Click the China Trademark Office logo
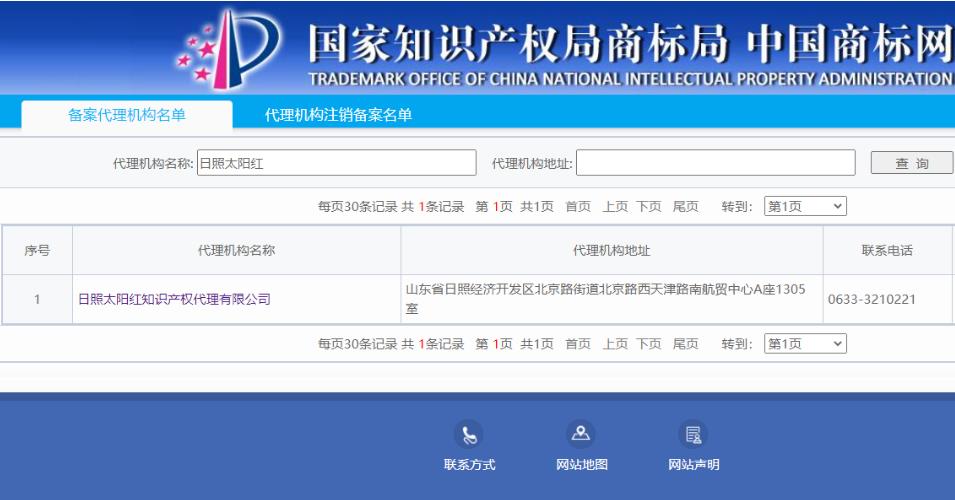 point(228,48)
